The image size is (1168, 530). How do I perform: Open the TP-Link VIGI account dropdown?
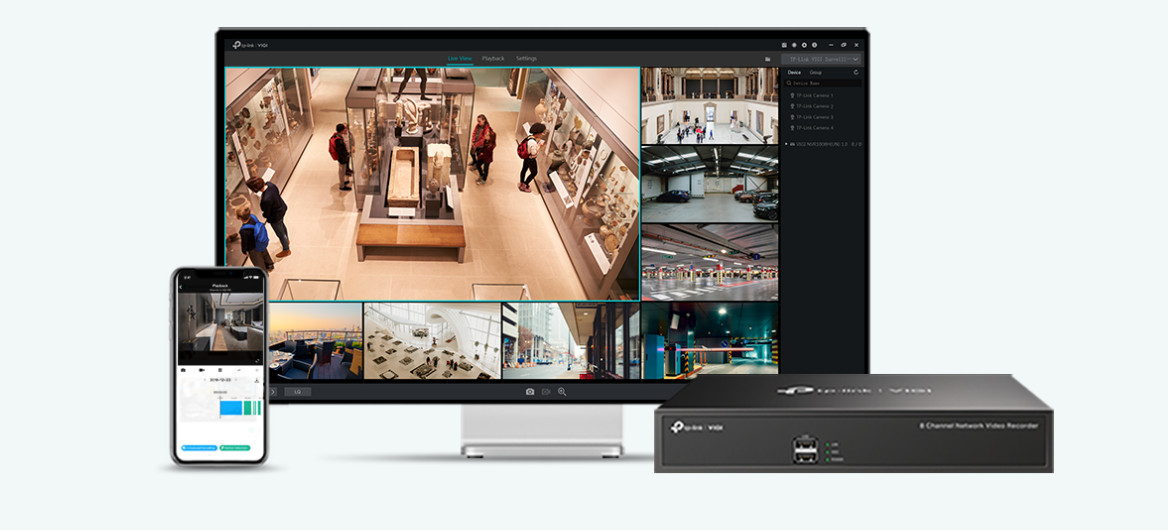(821, 59)
